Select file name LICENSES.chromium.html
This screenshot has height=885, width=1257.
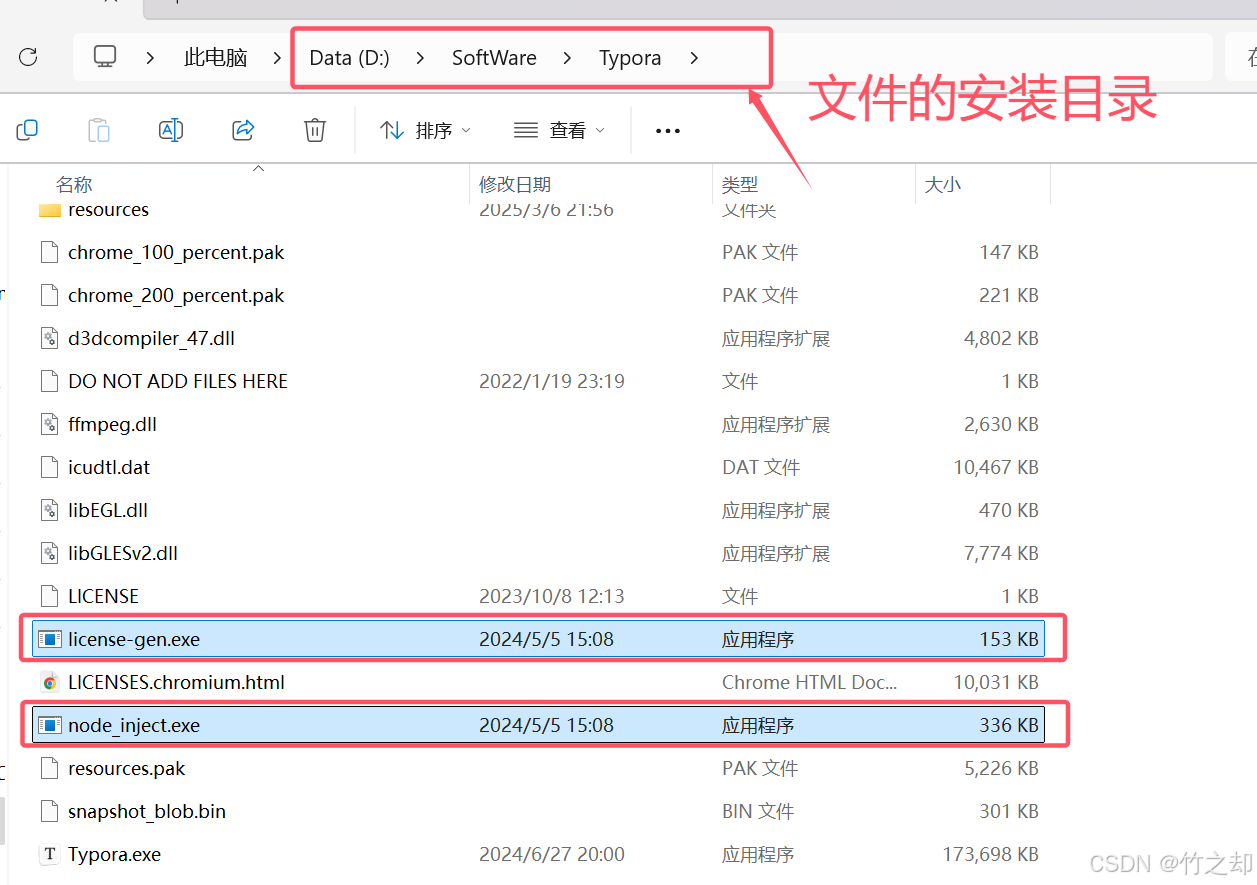(176, 682)
